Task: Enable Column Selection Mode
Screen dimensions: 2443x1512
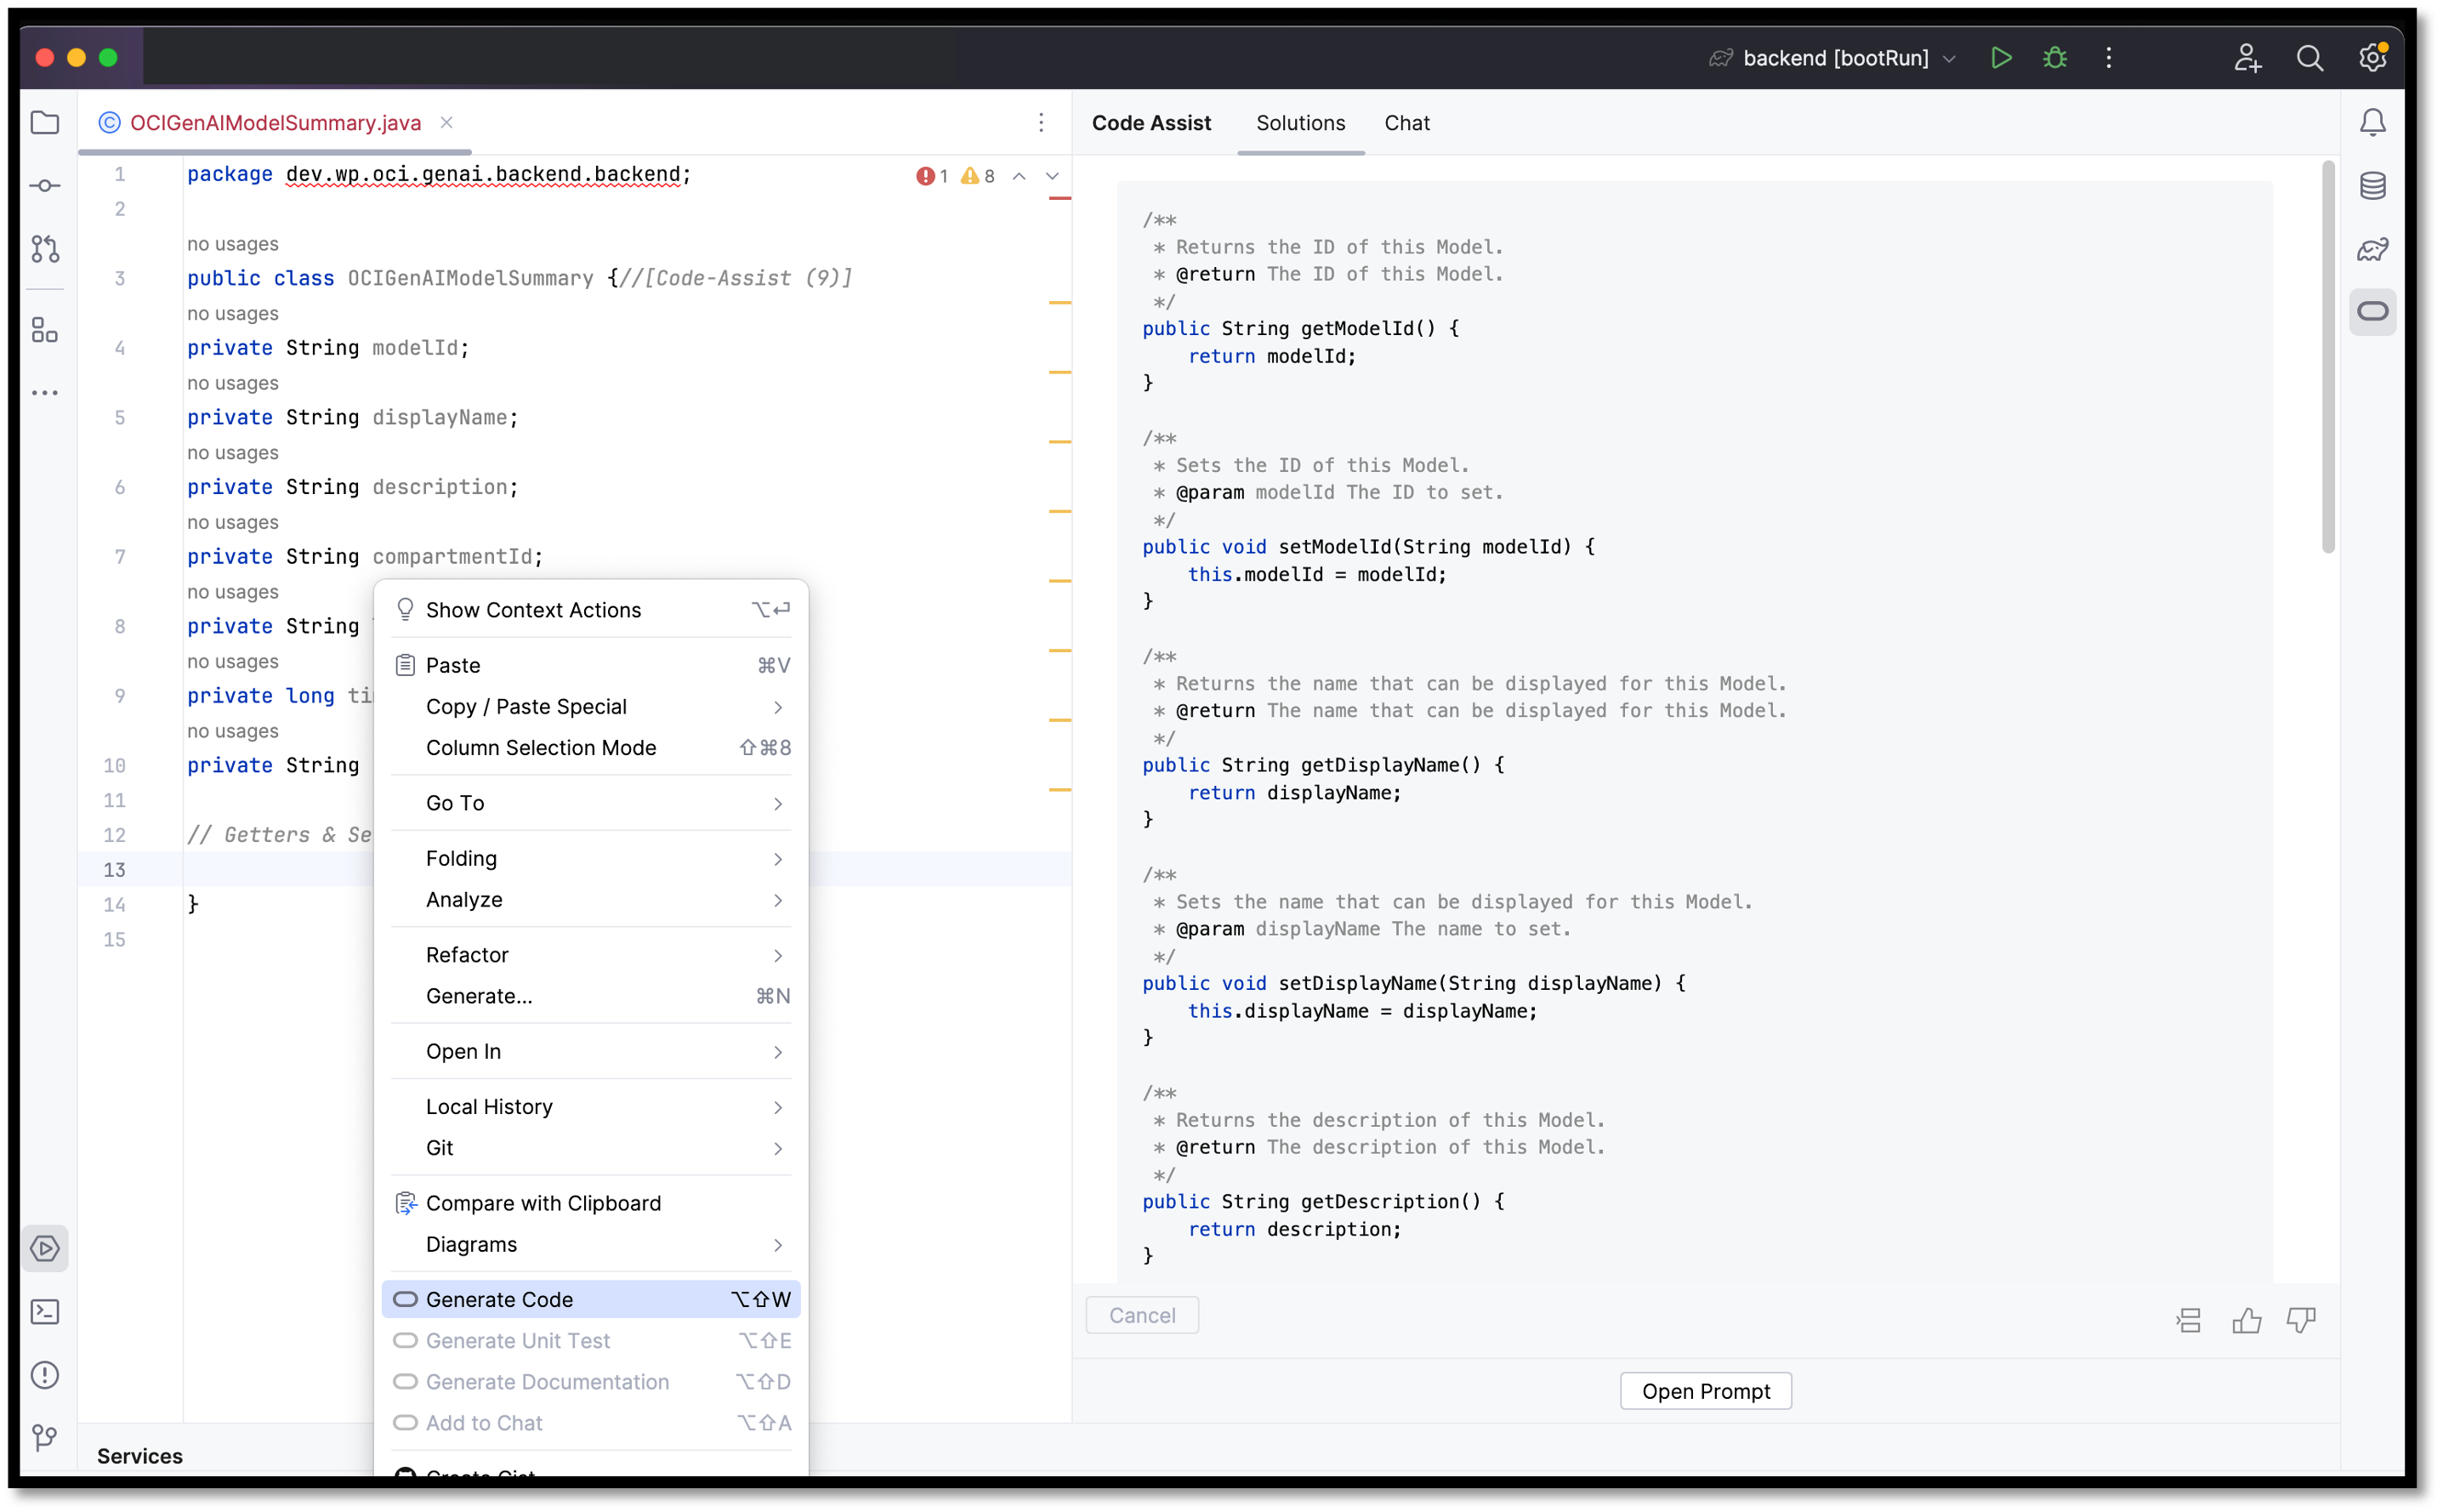Action: coord(540,747)
